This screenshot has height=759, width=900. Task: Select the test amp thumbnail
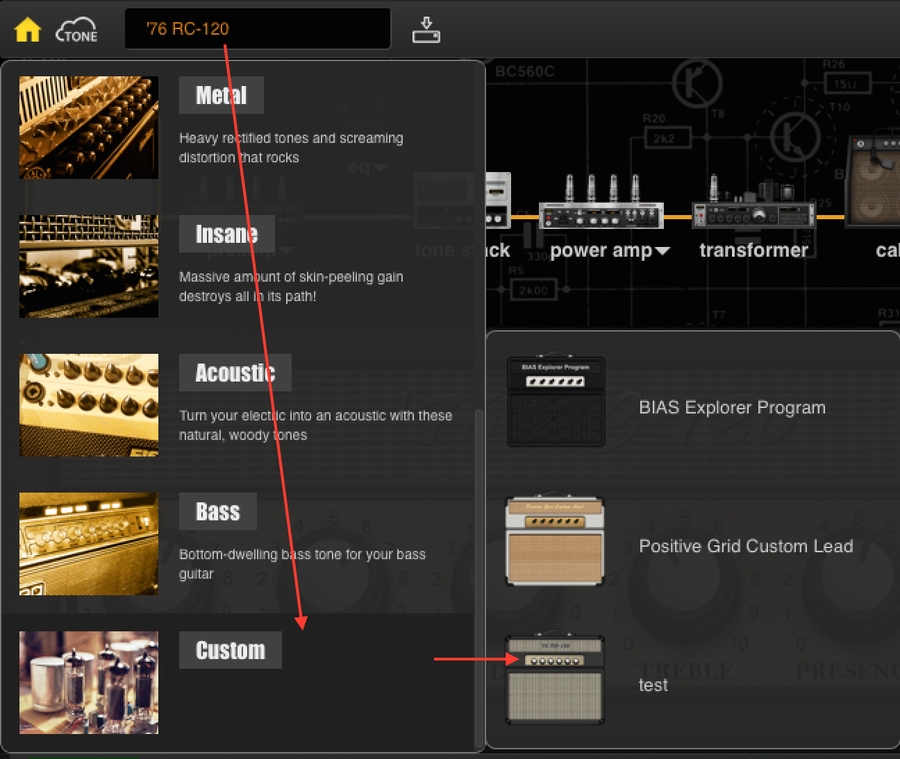pos(555,680)
